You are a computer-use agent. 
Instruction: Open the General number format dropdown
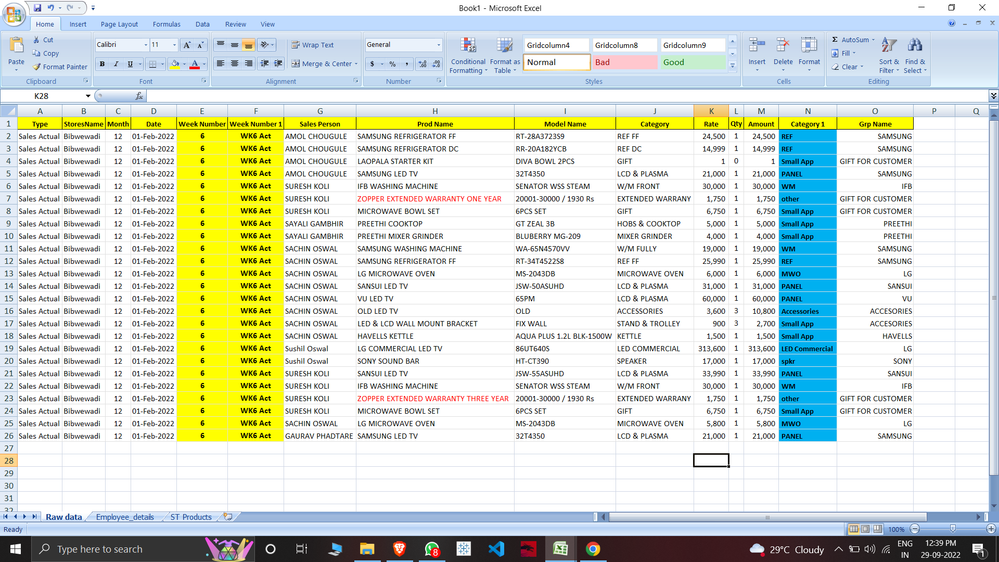[x=438, y=45]
